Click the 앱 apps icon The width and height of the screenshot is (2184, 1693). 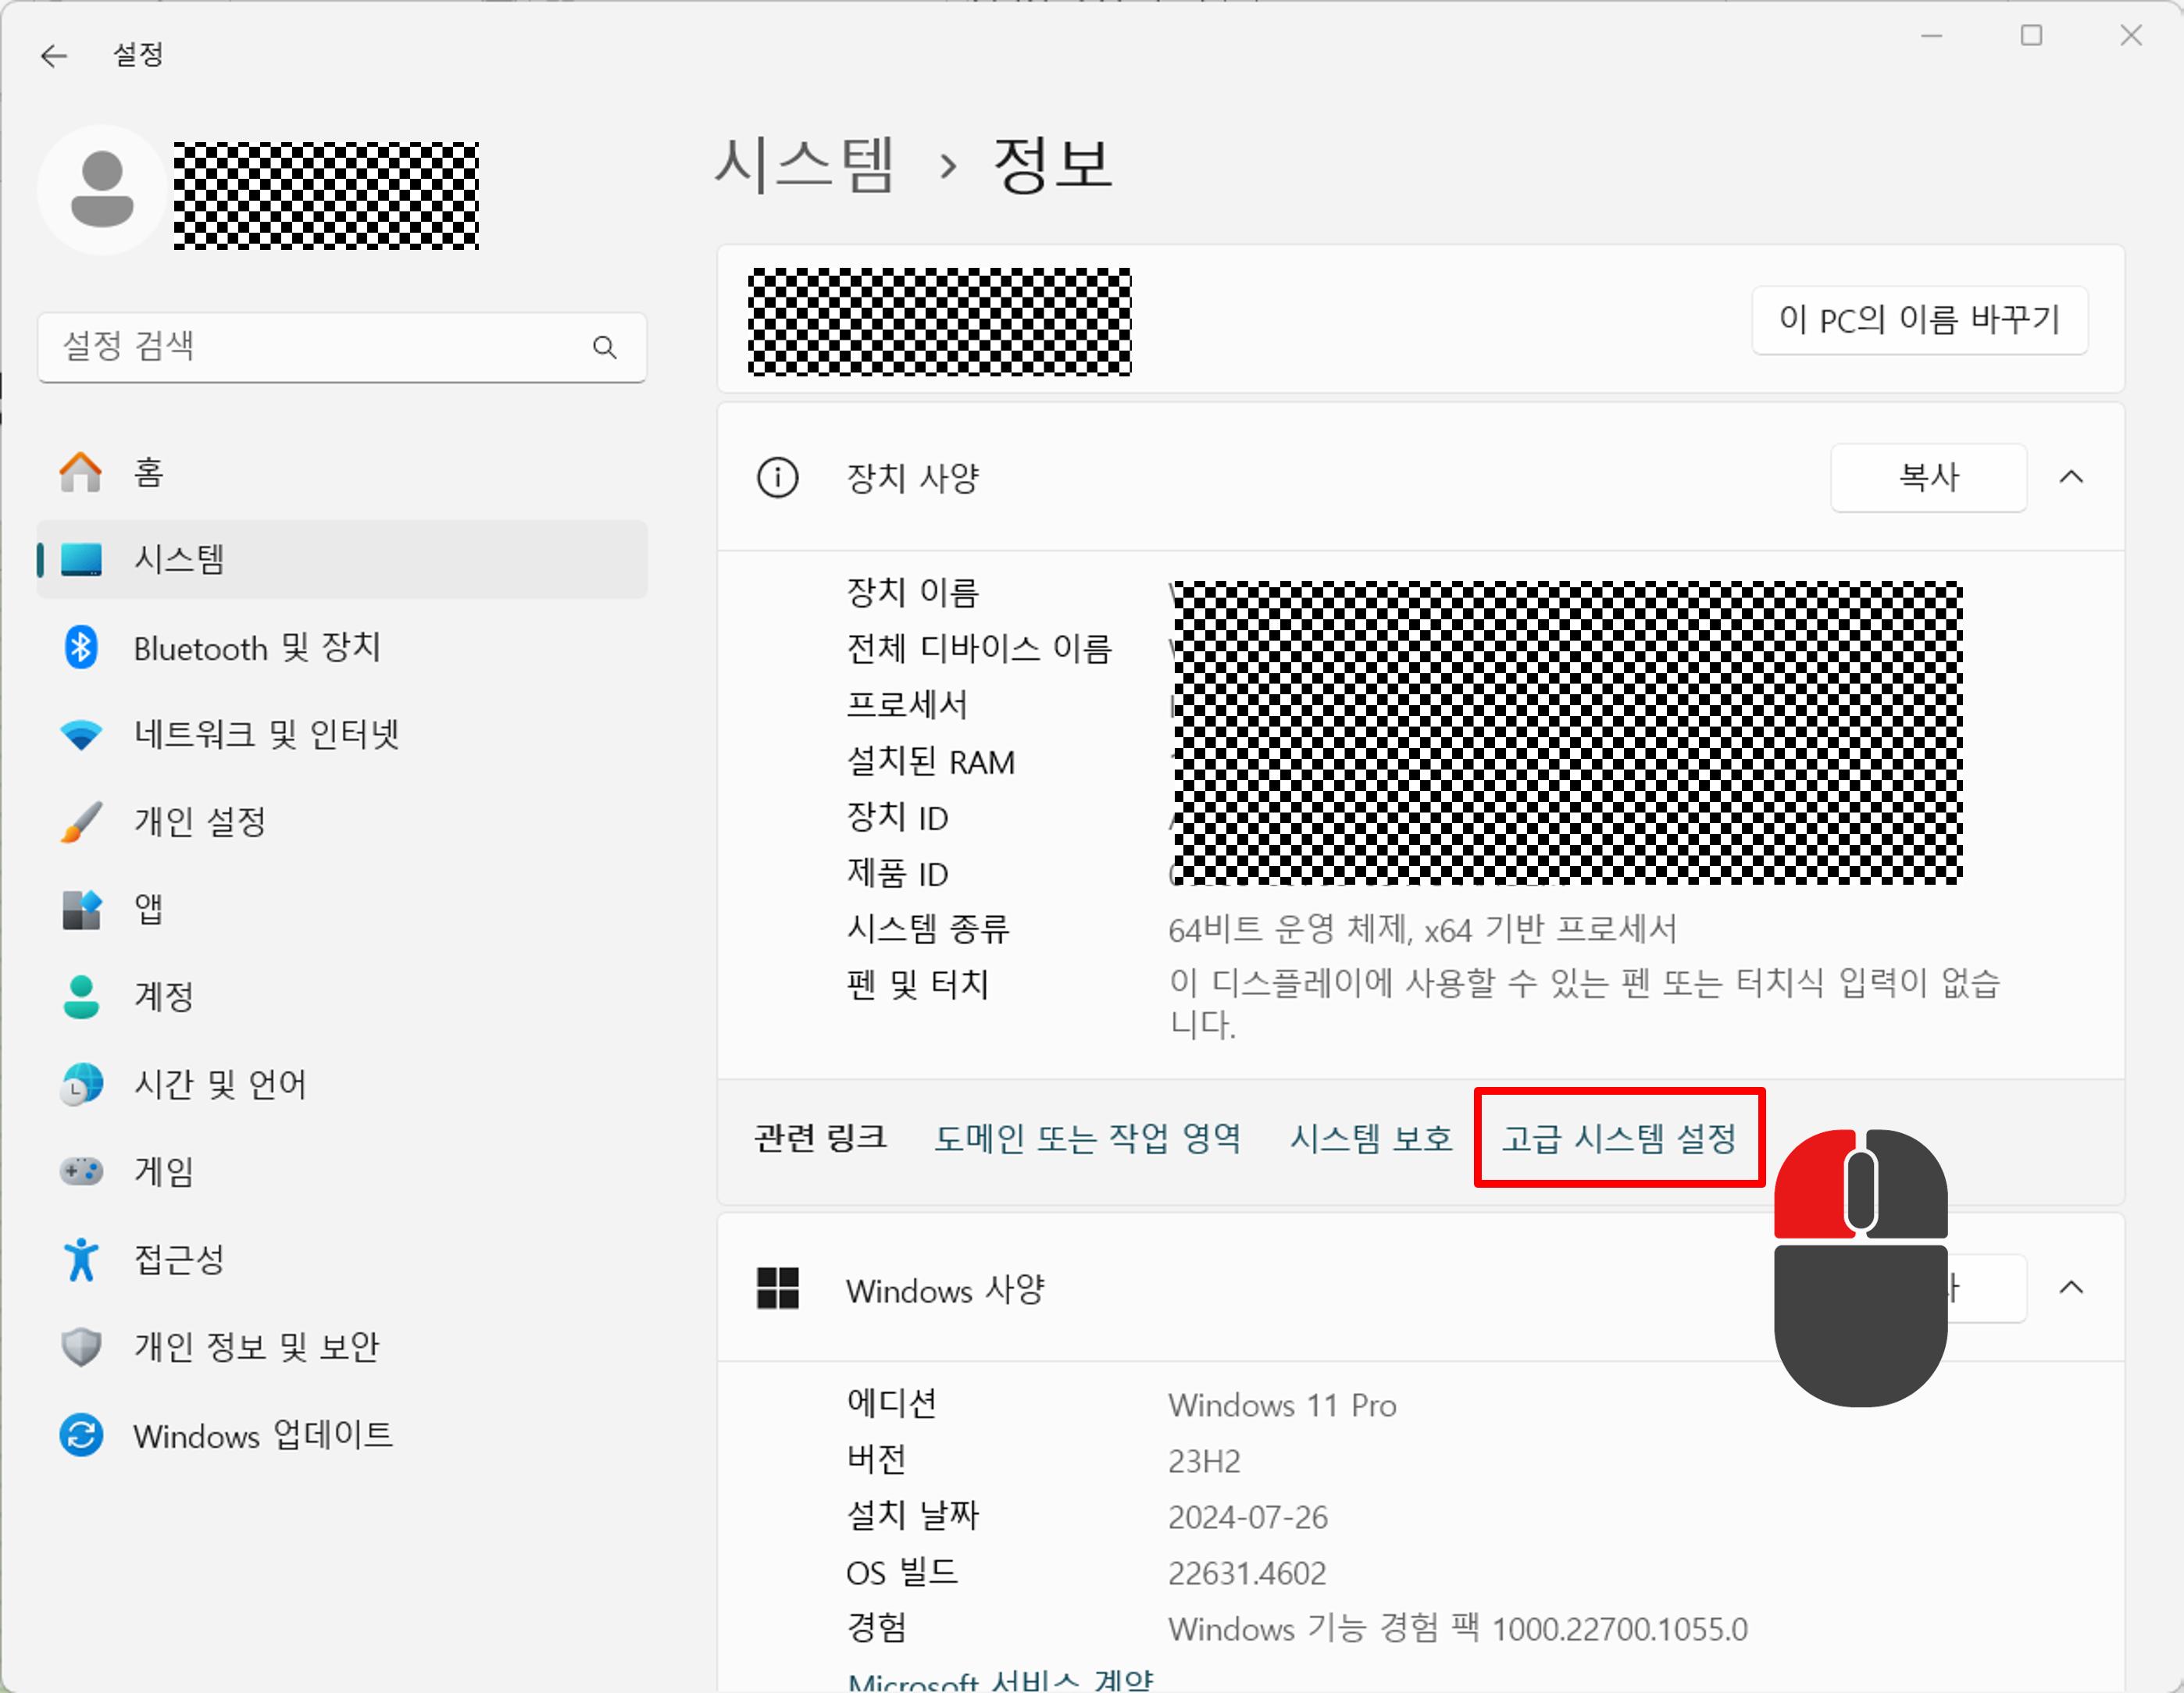click(x=81, y=909)
